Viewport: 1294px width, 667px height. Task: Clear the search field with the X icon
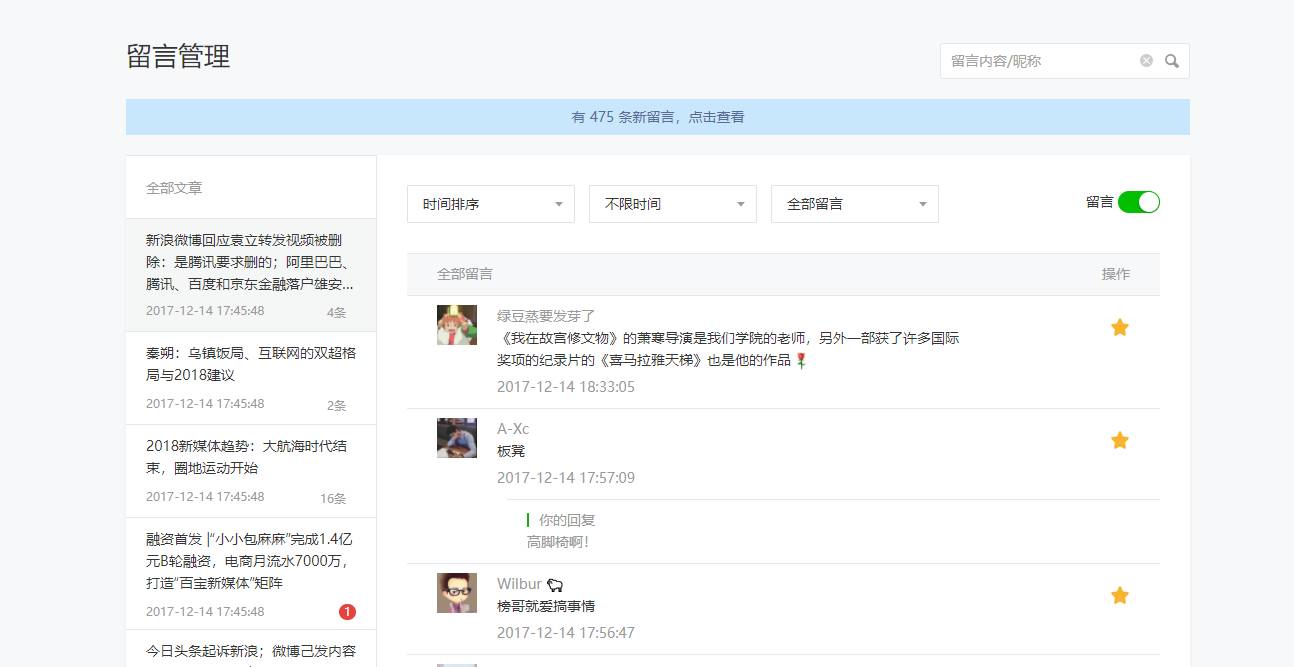pyautogui.click(x=1146, y=61)
